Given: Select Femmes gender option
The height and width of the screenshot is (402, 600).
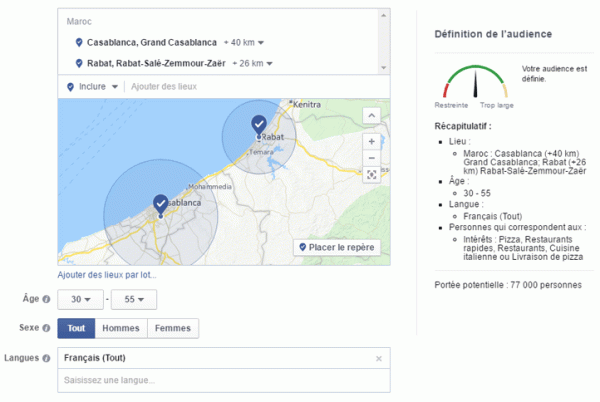Looking at the screenshot, I should point(174,328).
